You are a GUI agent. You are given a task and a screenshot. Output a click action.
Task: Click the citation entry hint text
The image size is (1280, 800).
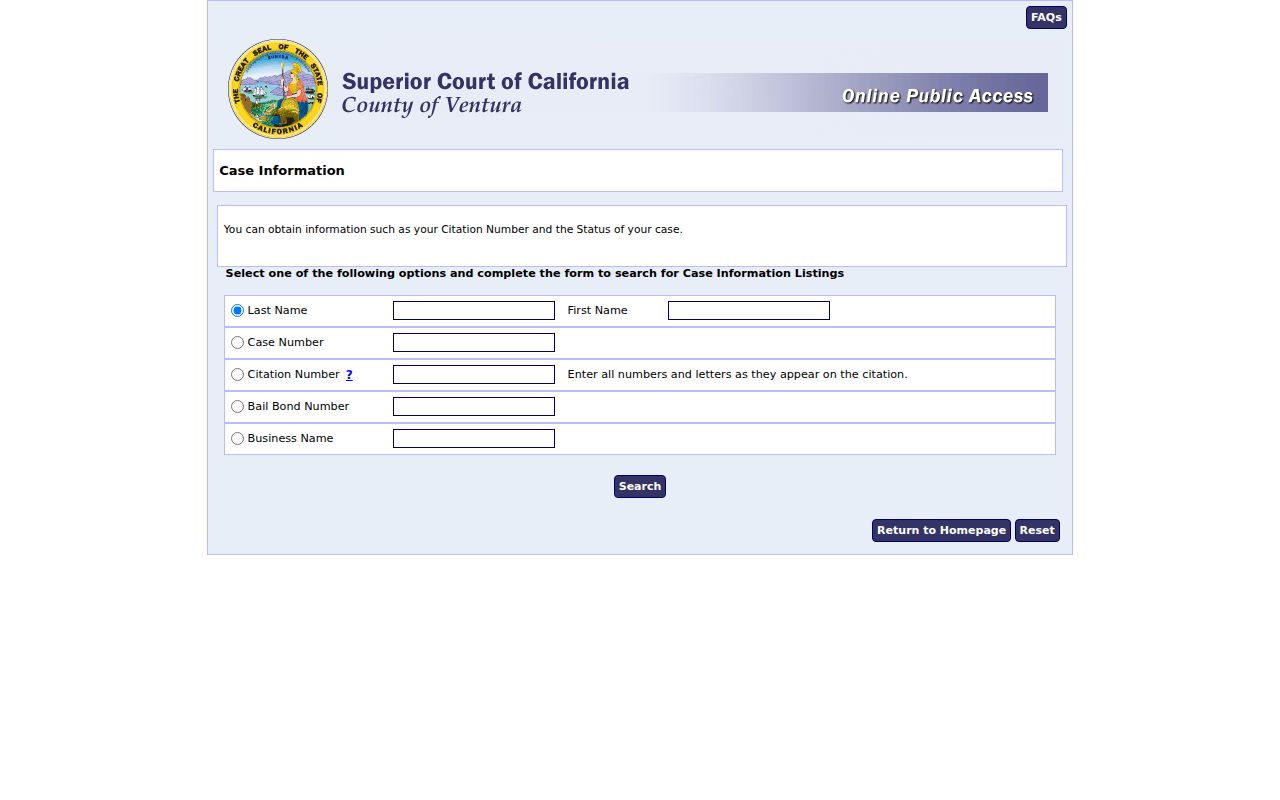737,375
